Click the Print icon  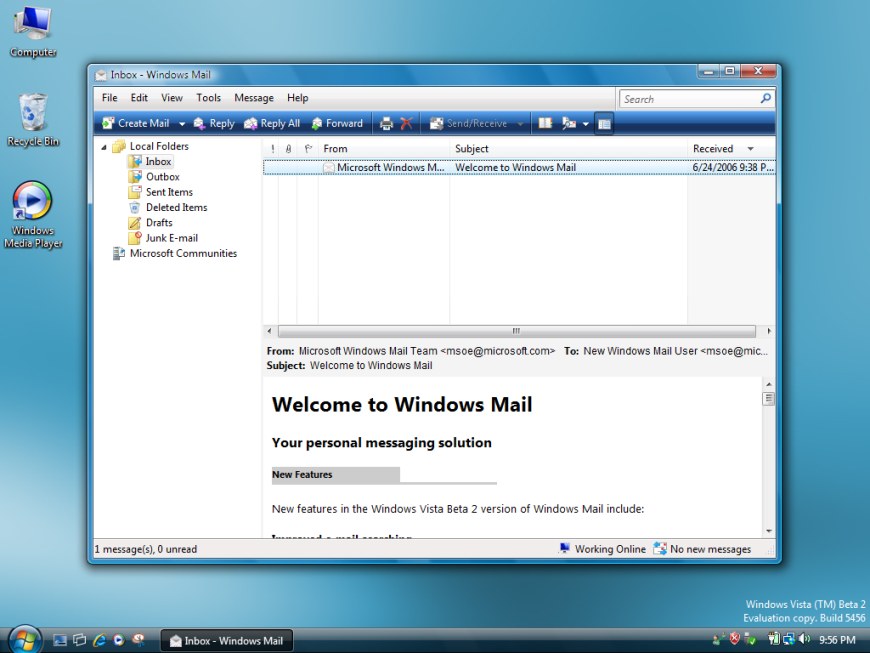pos(386,123)
